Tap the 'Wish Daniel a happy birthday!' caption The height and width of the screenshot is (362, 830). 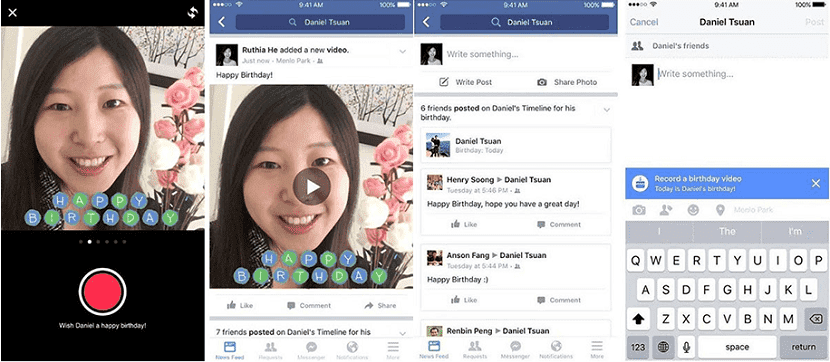(x=103, y=325)
